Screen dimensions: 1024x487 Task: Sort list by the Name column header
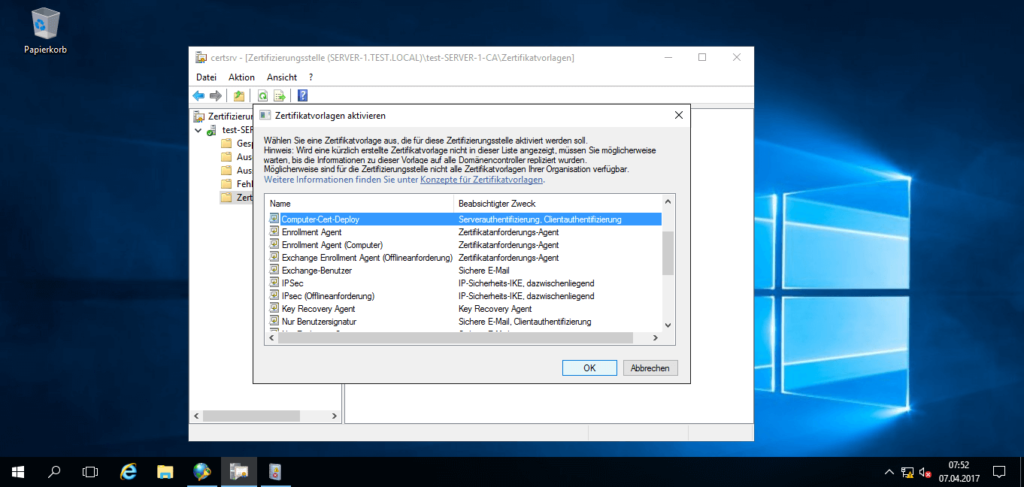pos(360,204)
